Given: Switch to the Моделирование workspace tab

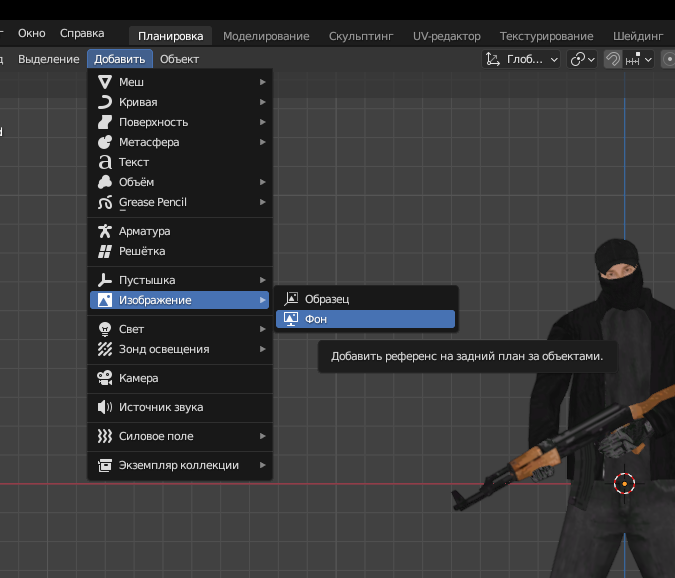Looking at the screenshot, I should point(266,36).
